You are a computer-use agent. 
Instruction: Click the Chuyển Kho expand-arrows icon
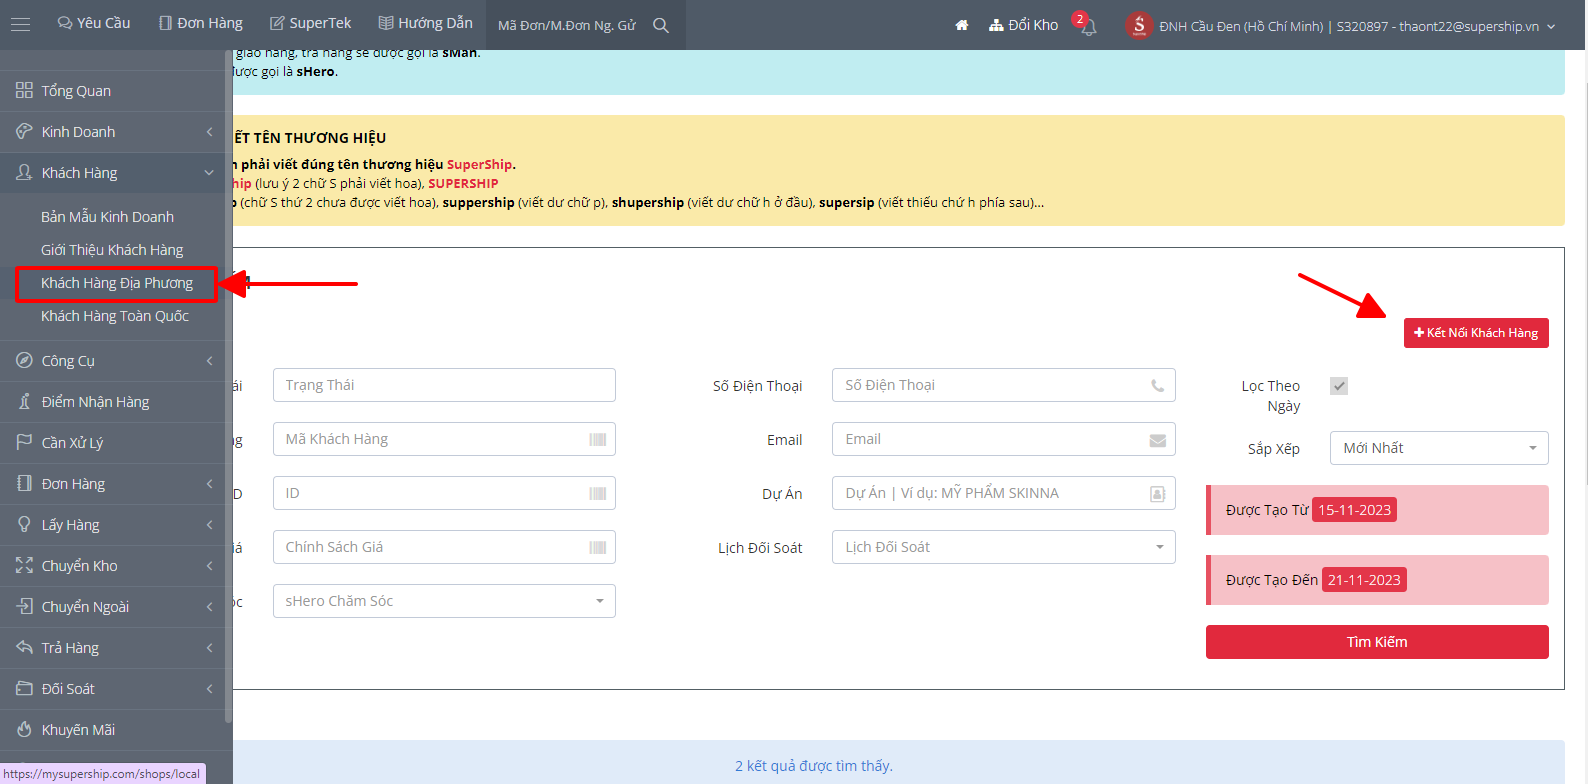tap(24, 565)
